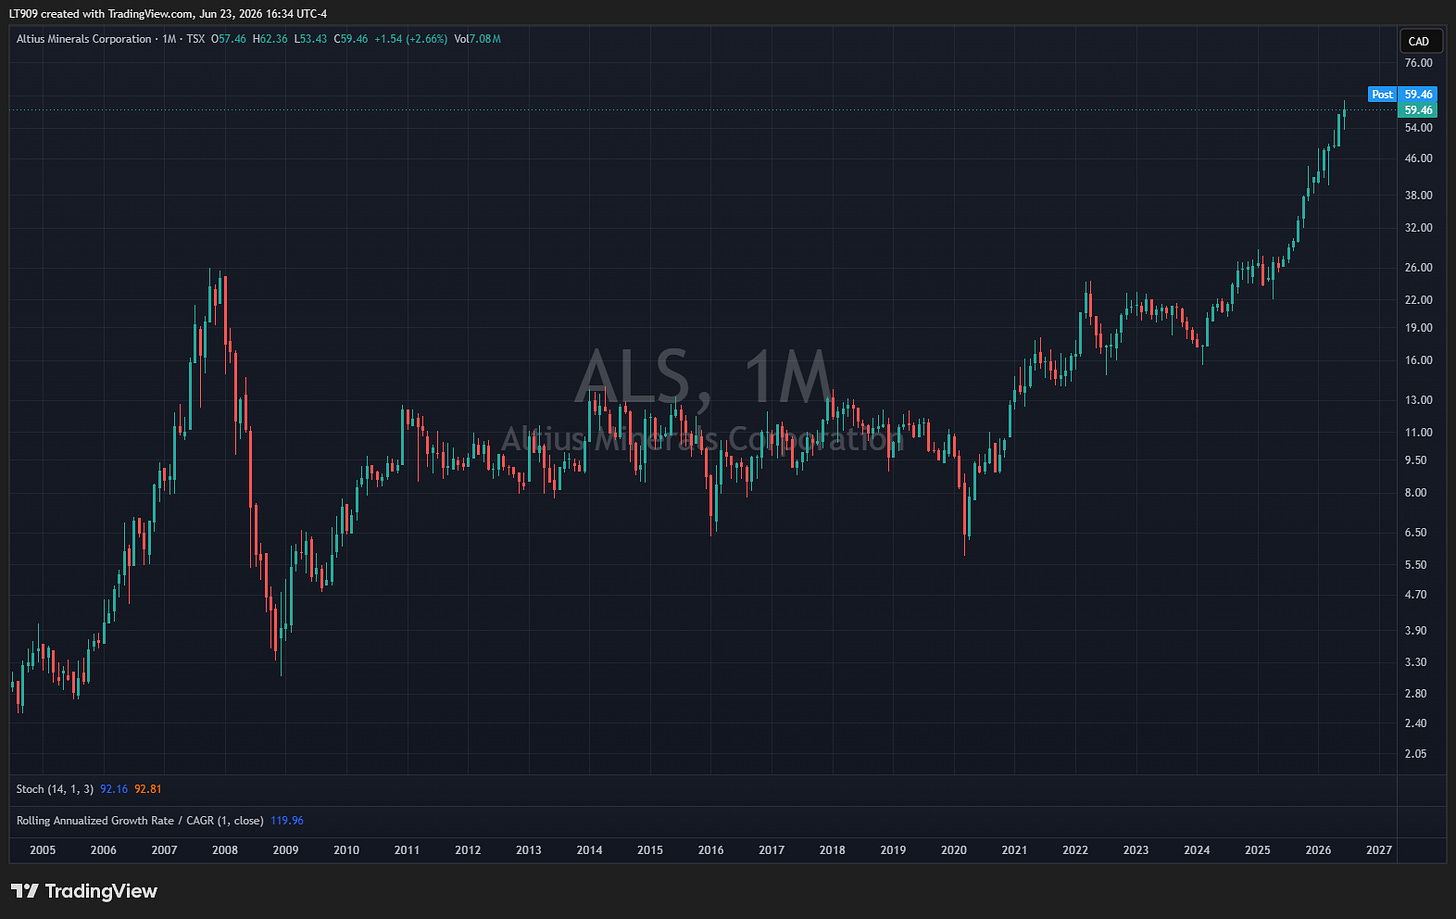Viewport: 1456px width, 919px height.
Task: Click the 2014 label on the time axis
Action: coord(590,850)
